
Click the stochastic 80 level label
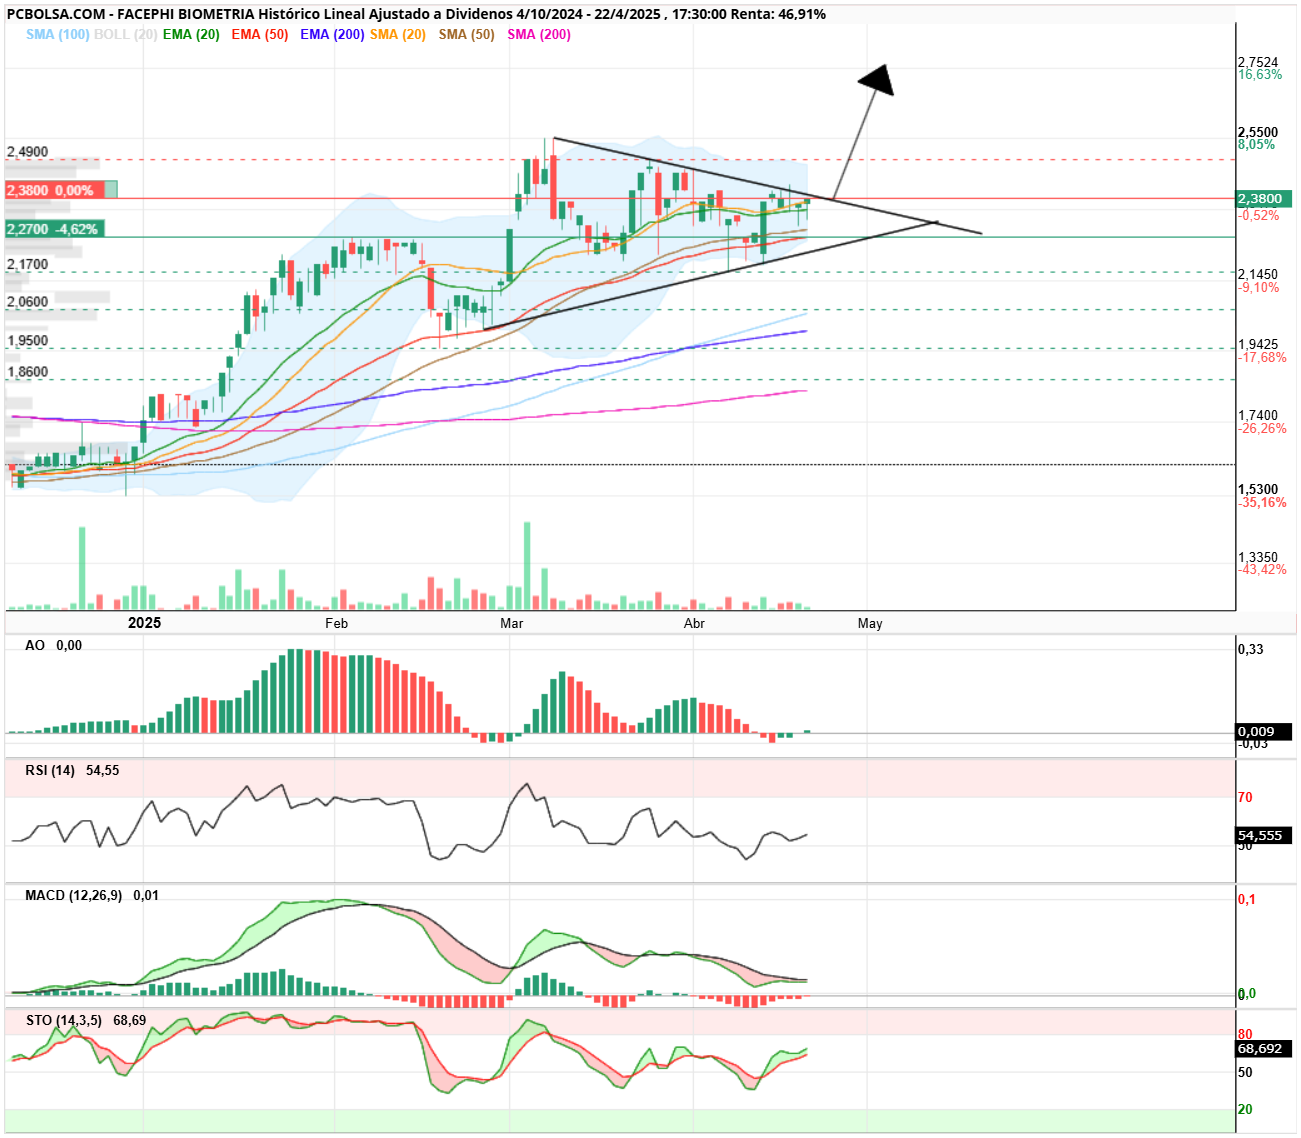click(x=1245, y=1034)
